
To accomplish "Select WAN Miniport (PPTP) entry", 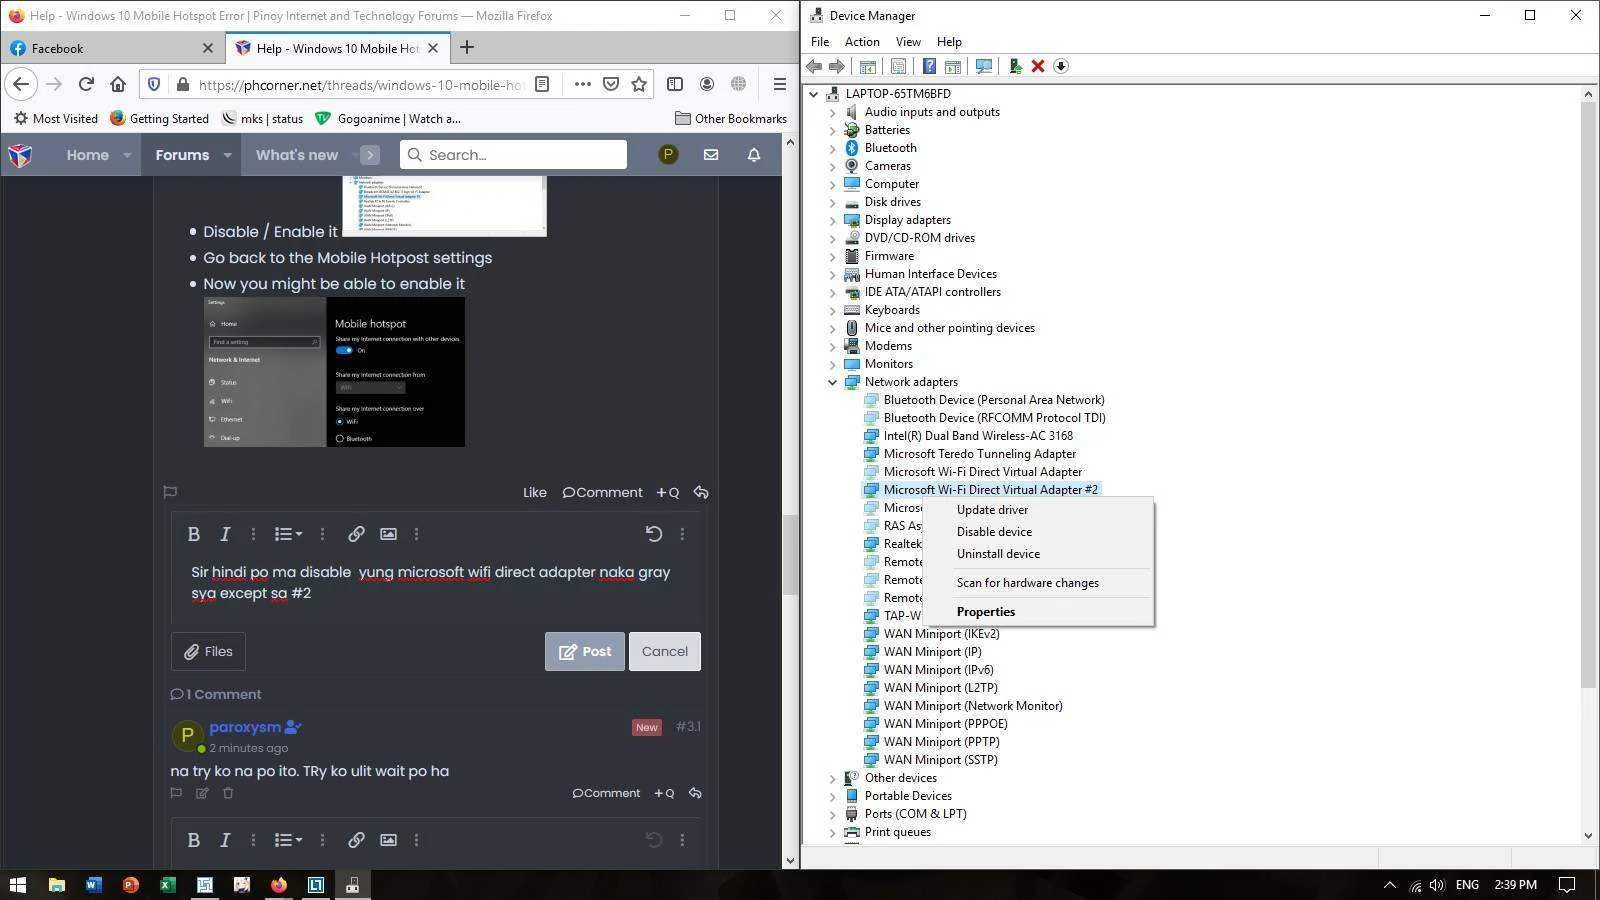I will [x=941, y=742].
